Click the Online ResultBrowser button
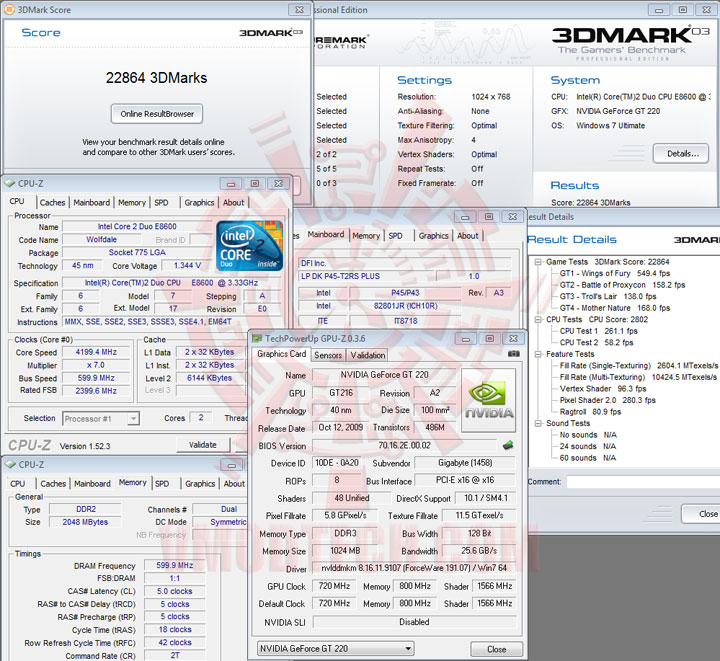Viewport: 720px width, 661px height. tap(157, 114)
